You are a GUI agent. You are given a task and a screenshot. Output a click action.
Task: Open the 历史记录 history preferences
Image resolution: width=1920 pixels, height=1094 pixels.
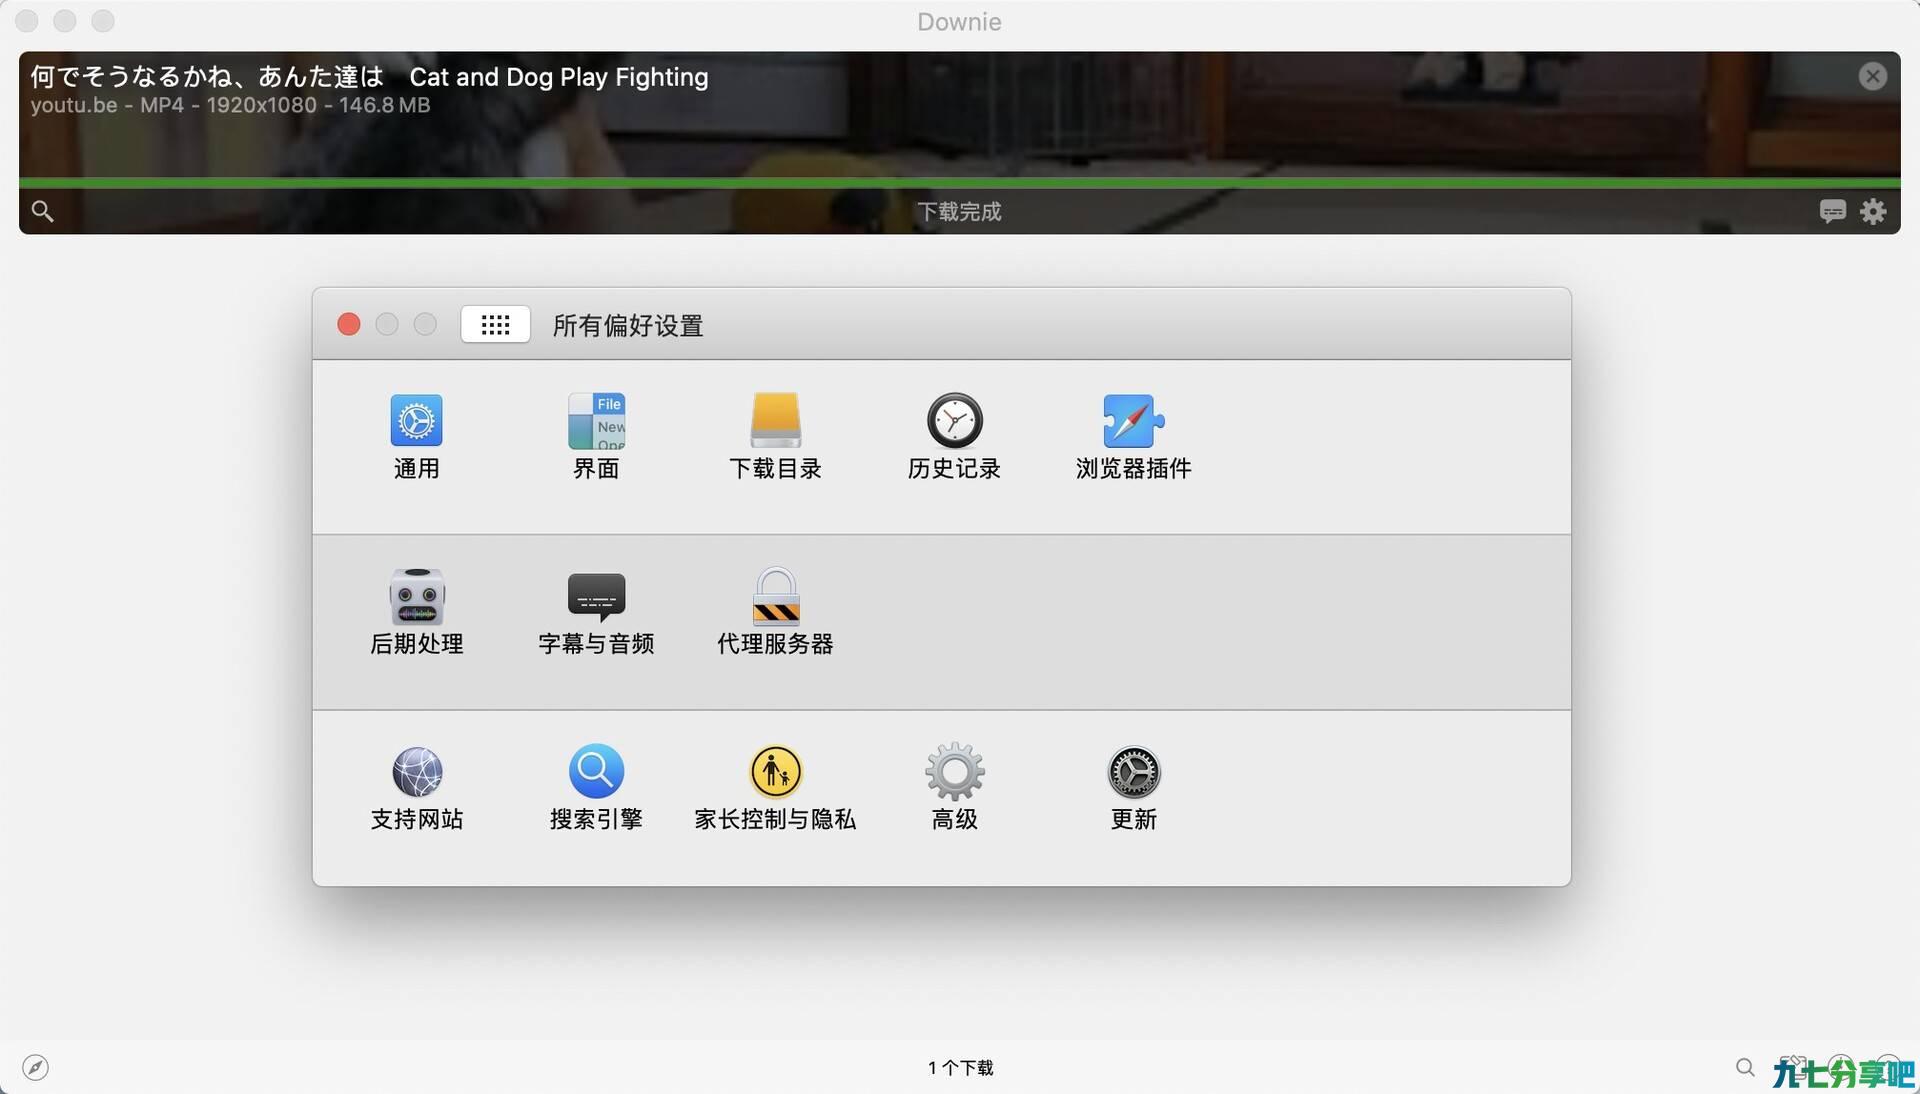point(954,436)
